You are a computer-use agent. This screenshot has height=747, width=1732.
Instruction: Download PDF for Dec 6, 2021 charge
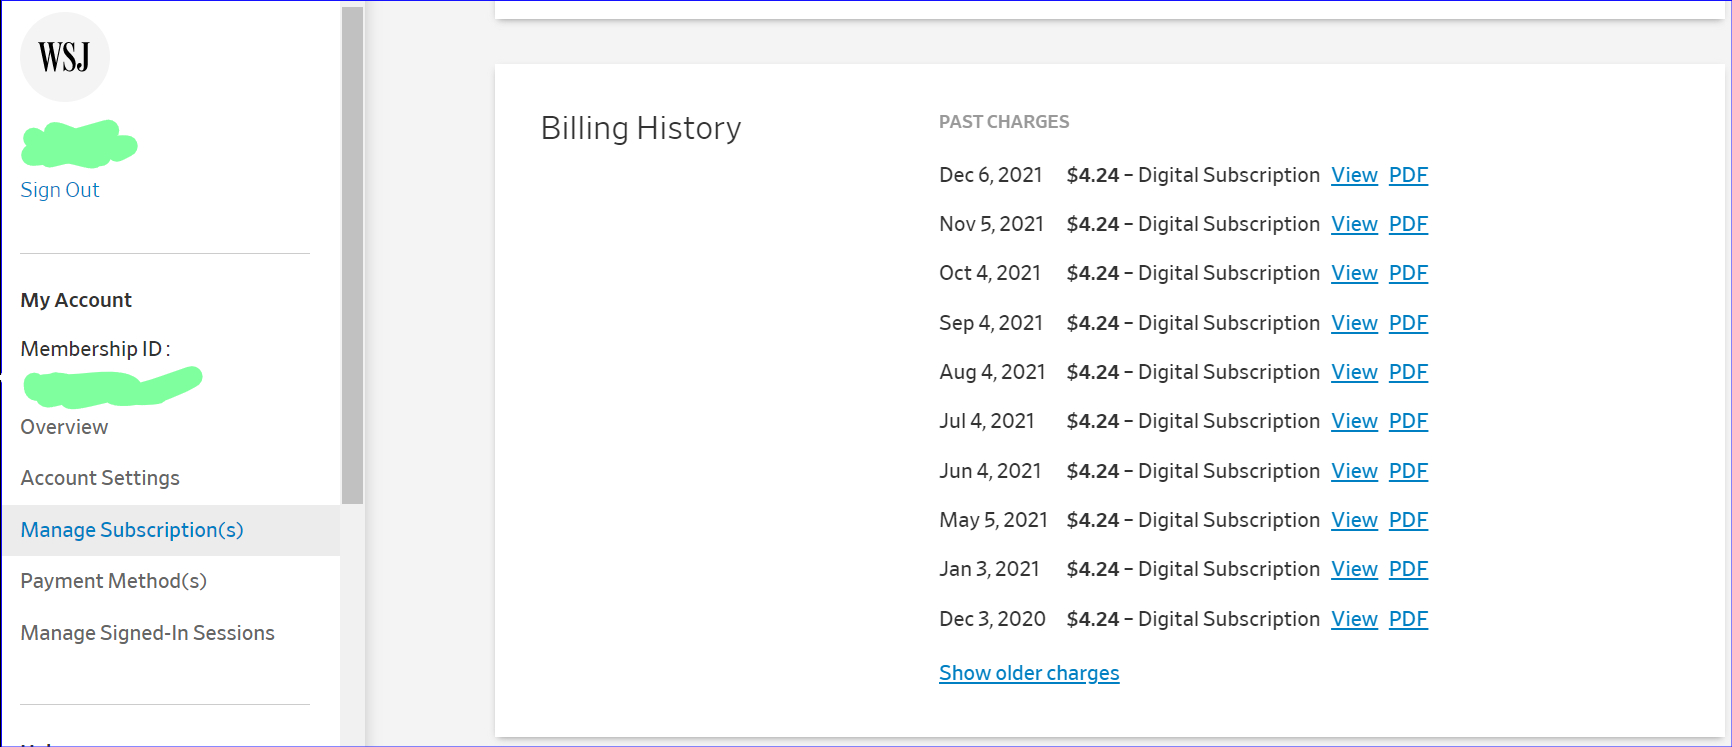click(x=1408, y=175)
